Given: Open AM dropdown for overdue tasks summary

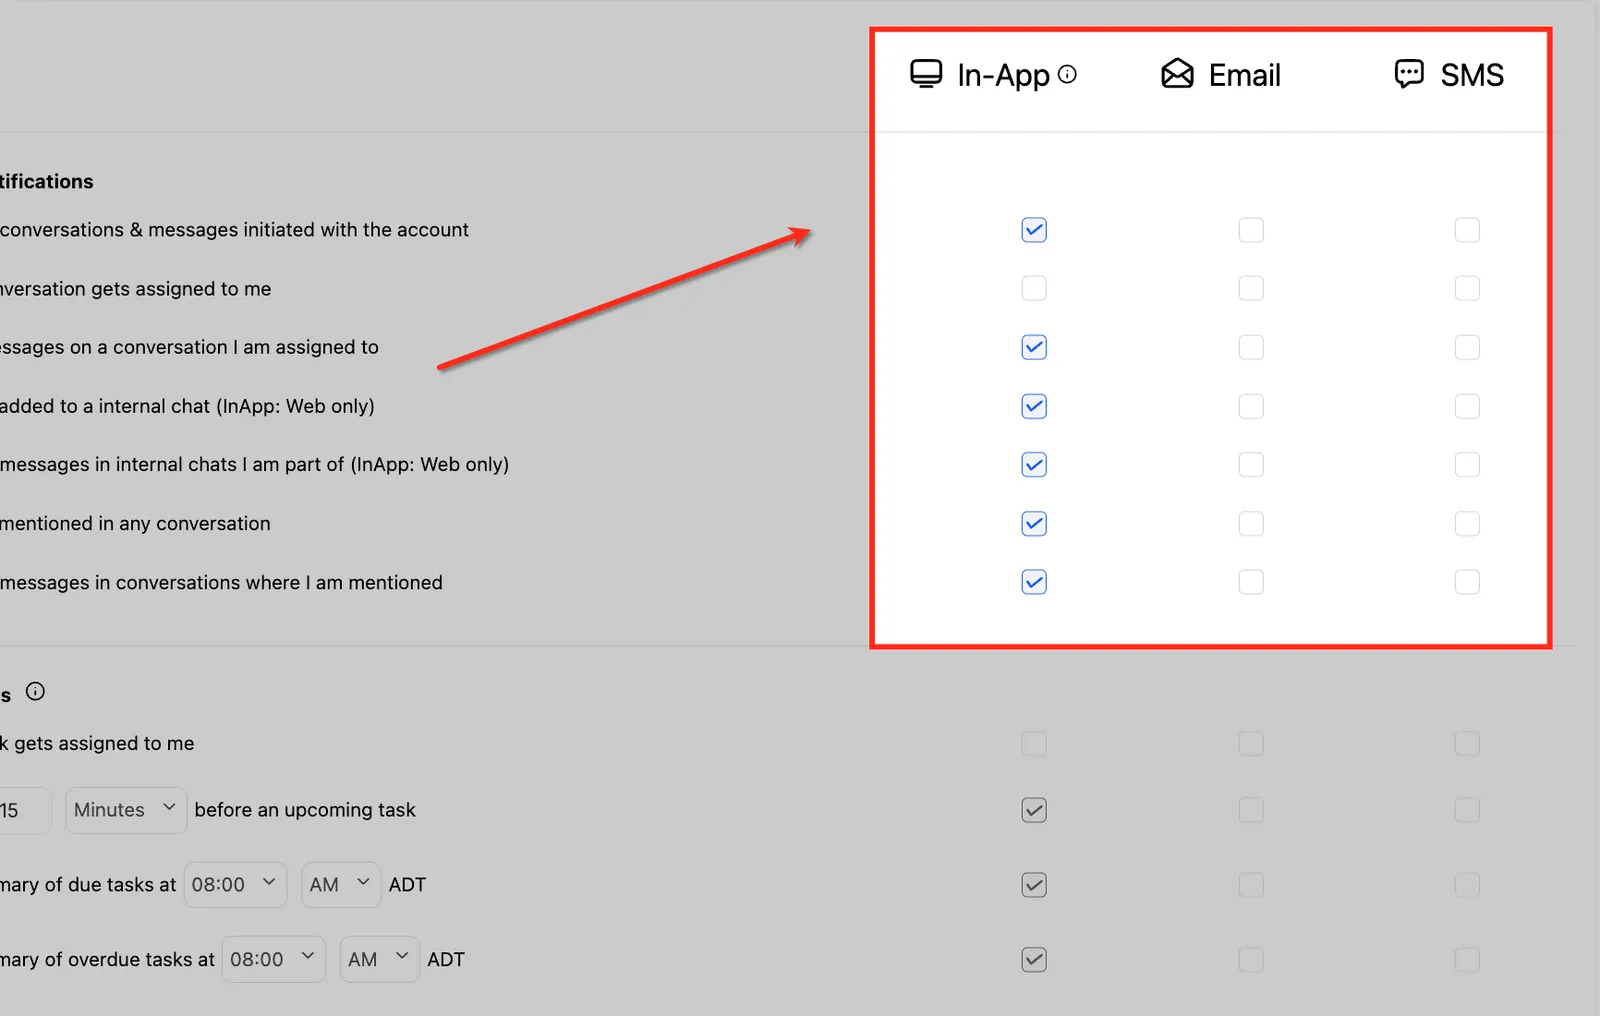Looking at the screenshot, I should point(380,960).
